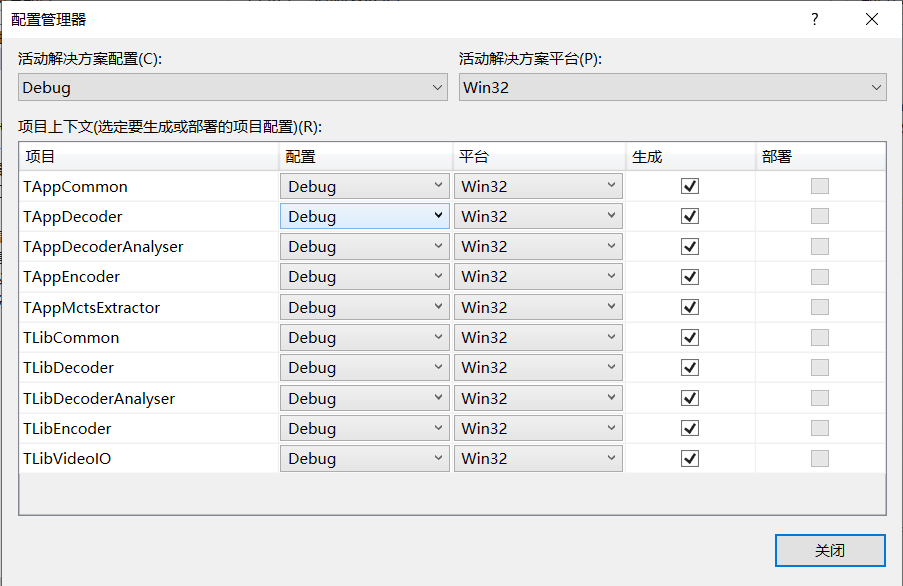Select the TAppCommon project name

tap(75, 187)
